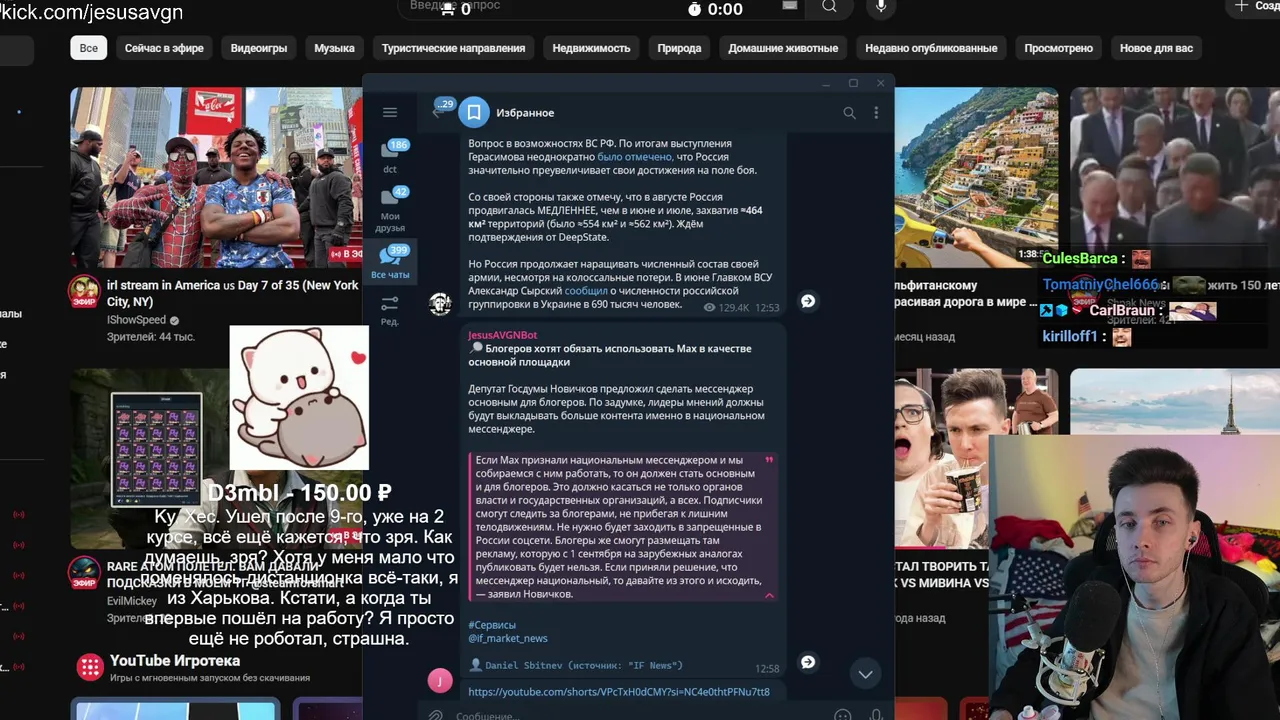Open CarlBraun chat username
Screen dimensions: 1280x720
tap(1122, 310)
